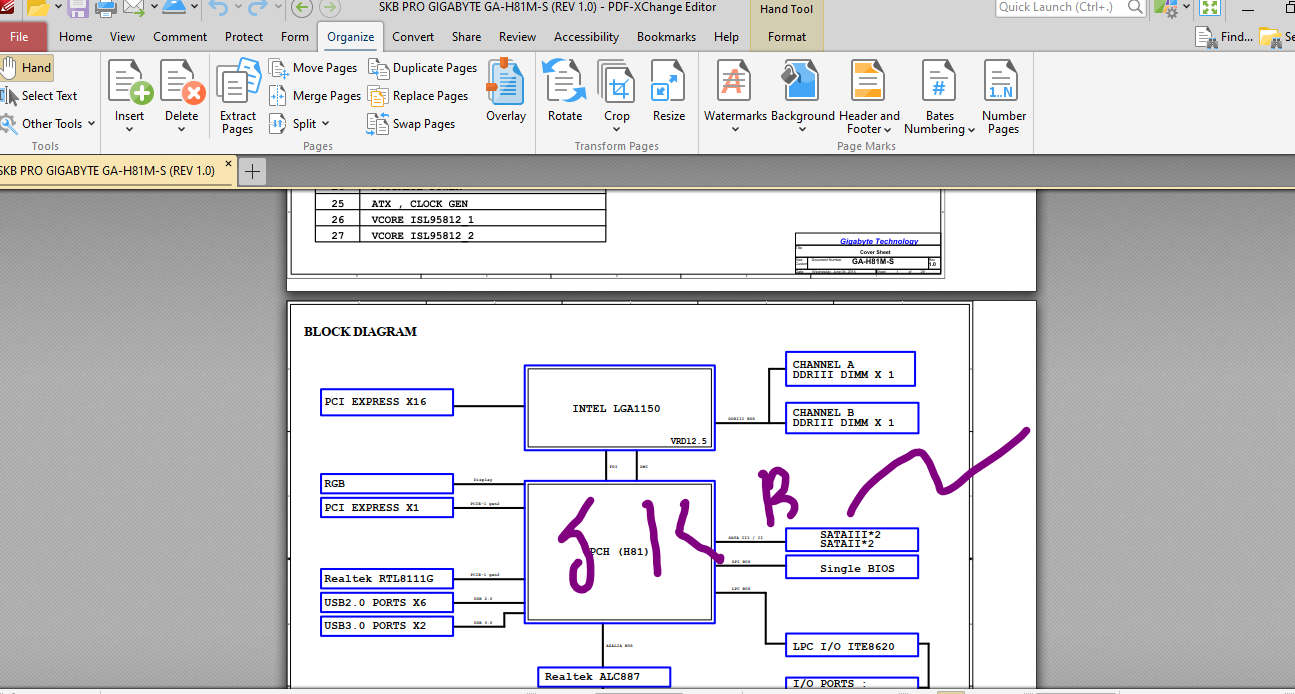Click 'PCI EXPRESS X16' block text
This screenshot has width=1295, height=694.
(x=375, y=402)
